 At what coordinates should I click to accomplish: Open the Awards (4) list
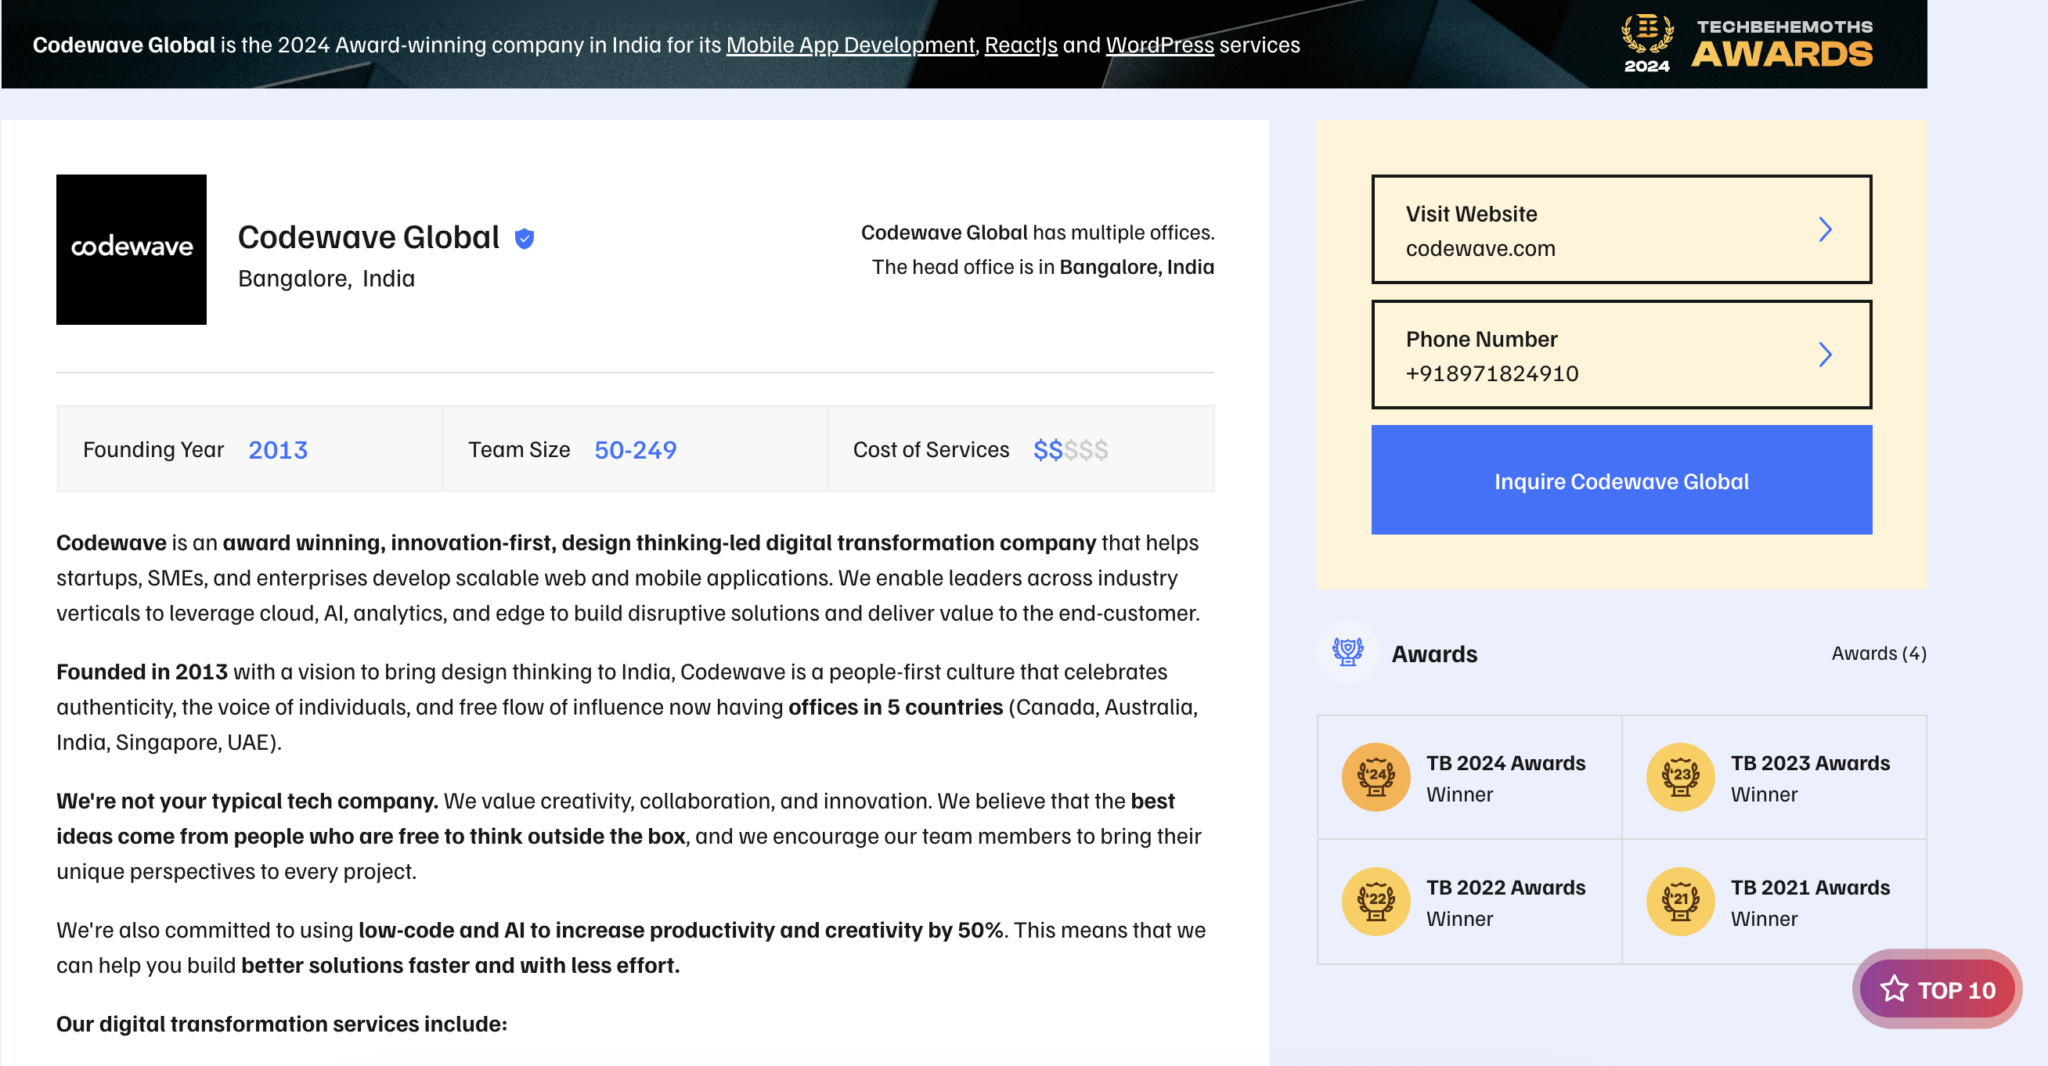[x=1878, y=653]
